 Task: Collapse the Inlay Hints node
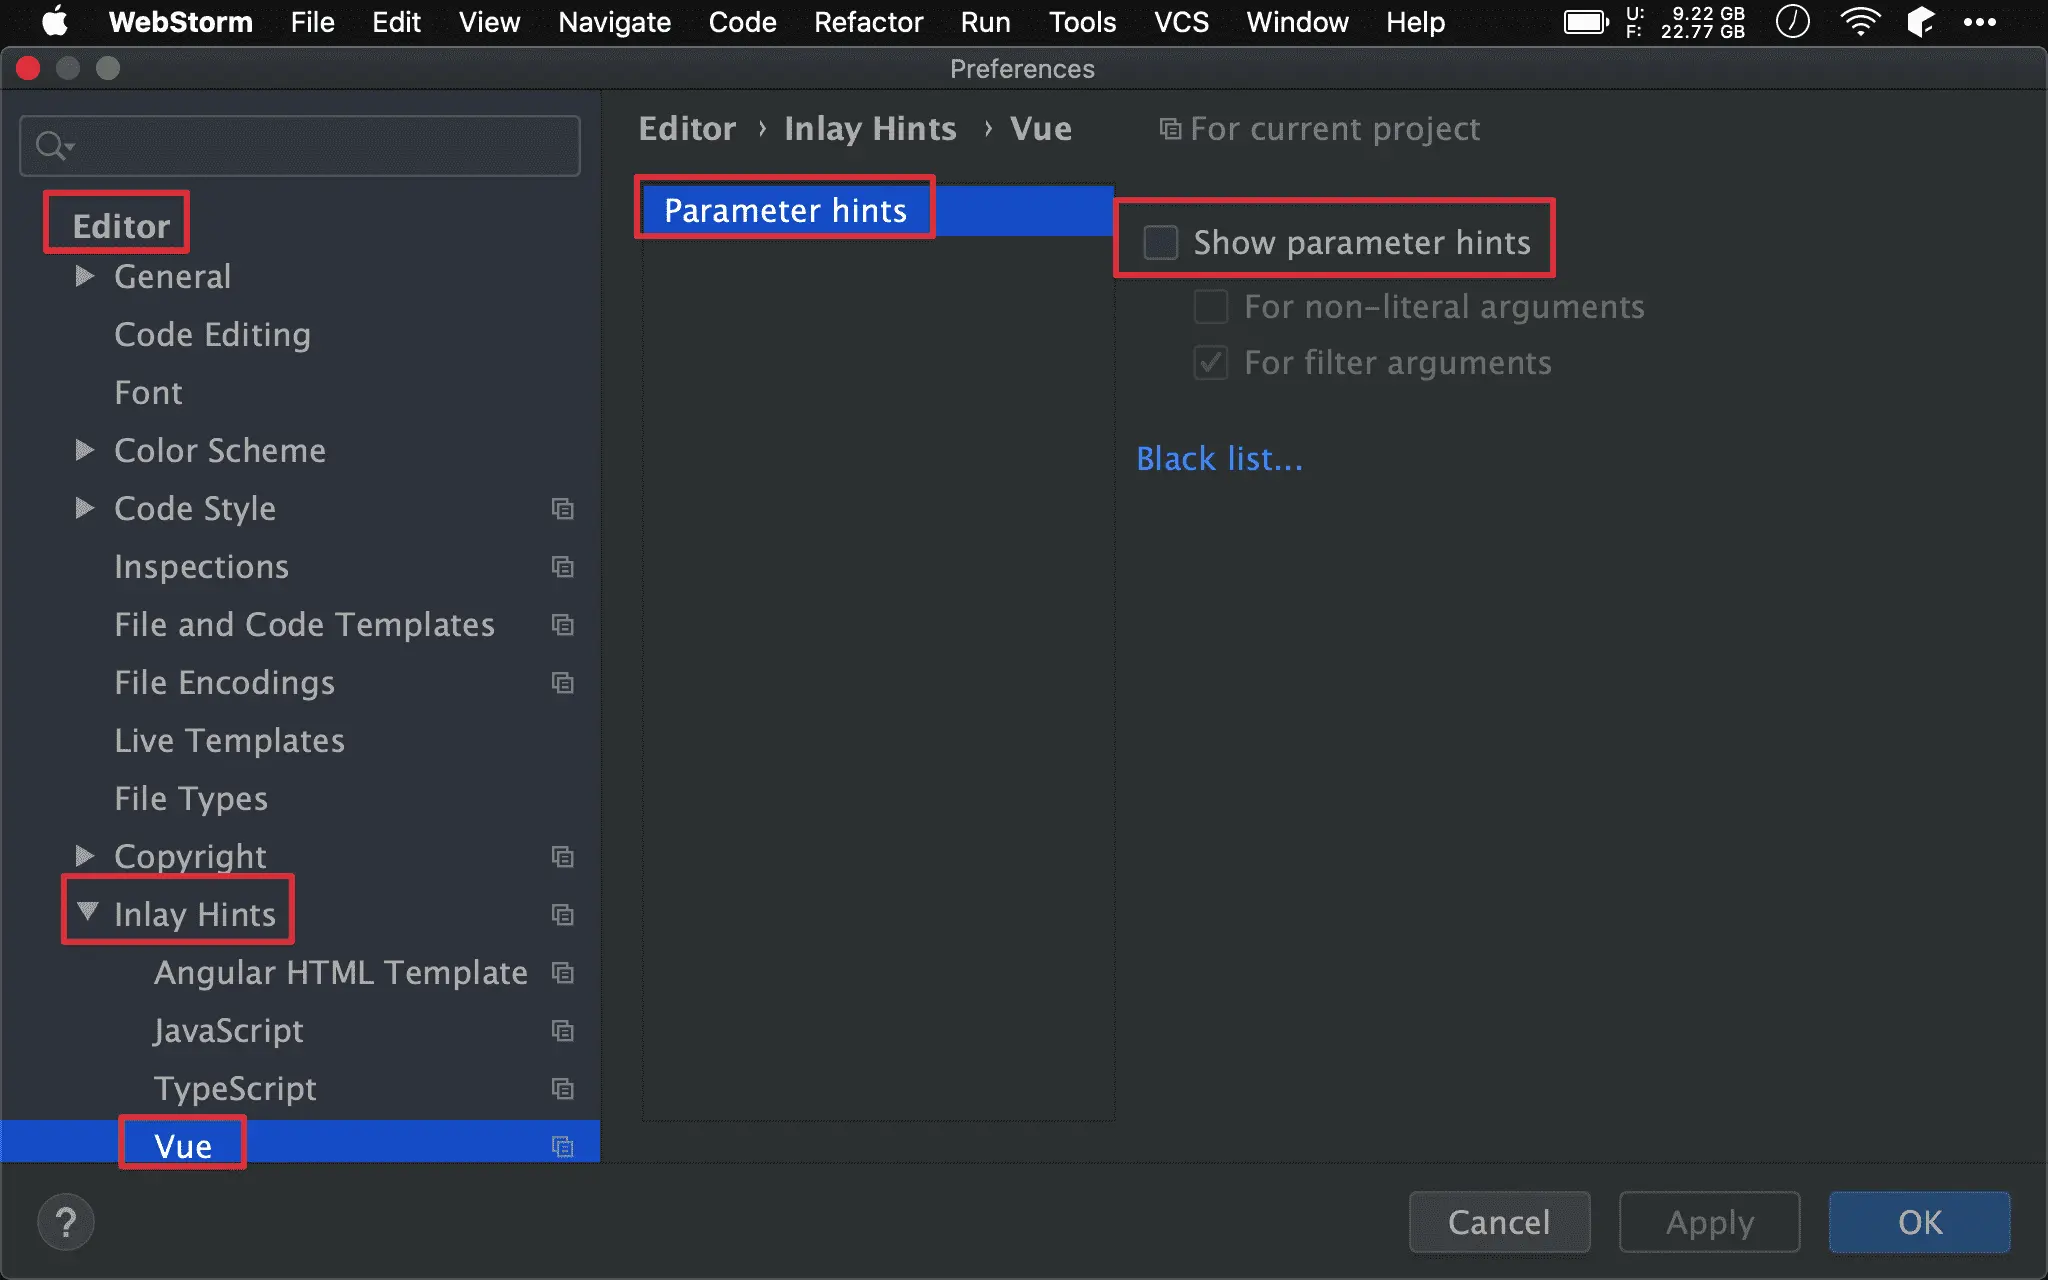pyautogui.click(x=88, y=912)
